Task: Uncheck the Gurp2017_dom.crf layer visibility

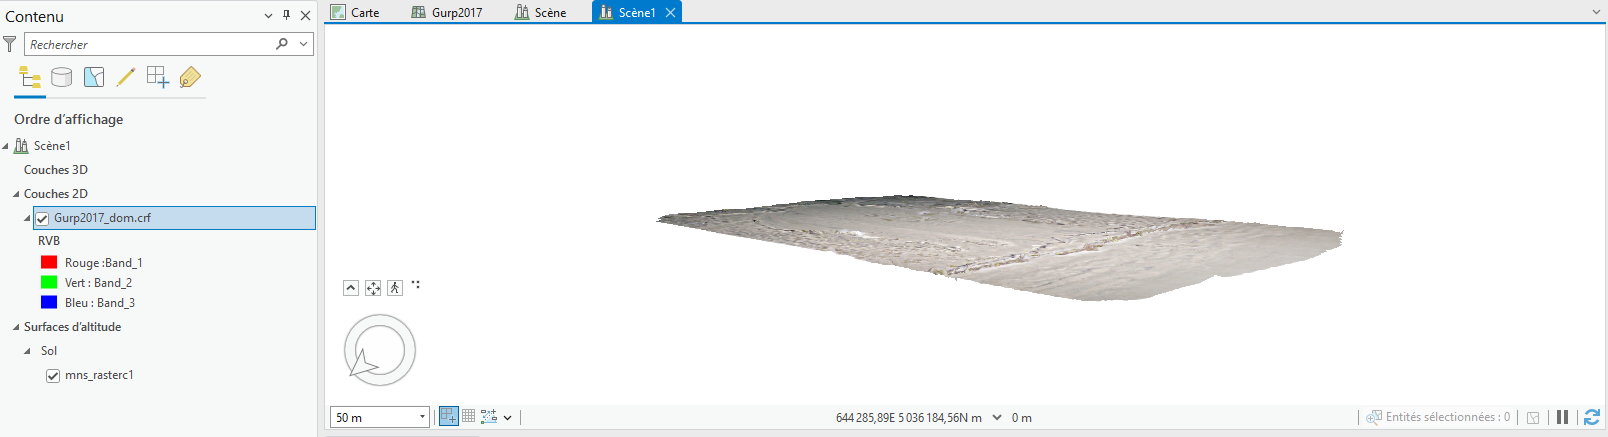Action: [42, 218]
